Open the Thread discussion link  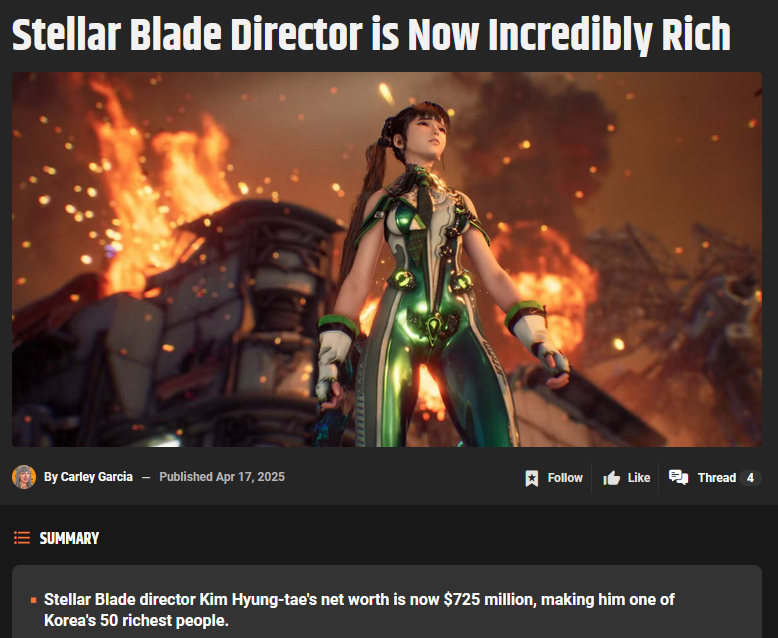pyautogui.click(x=716, y=478)
